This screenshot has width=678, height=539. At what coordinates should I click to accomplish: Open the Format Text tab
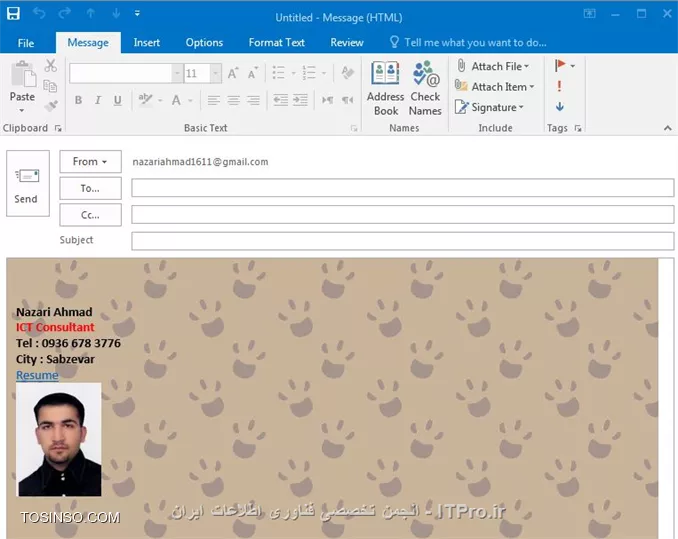pyautogui.click(x=277, y=42)
